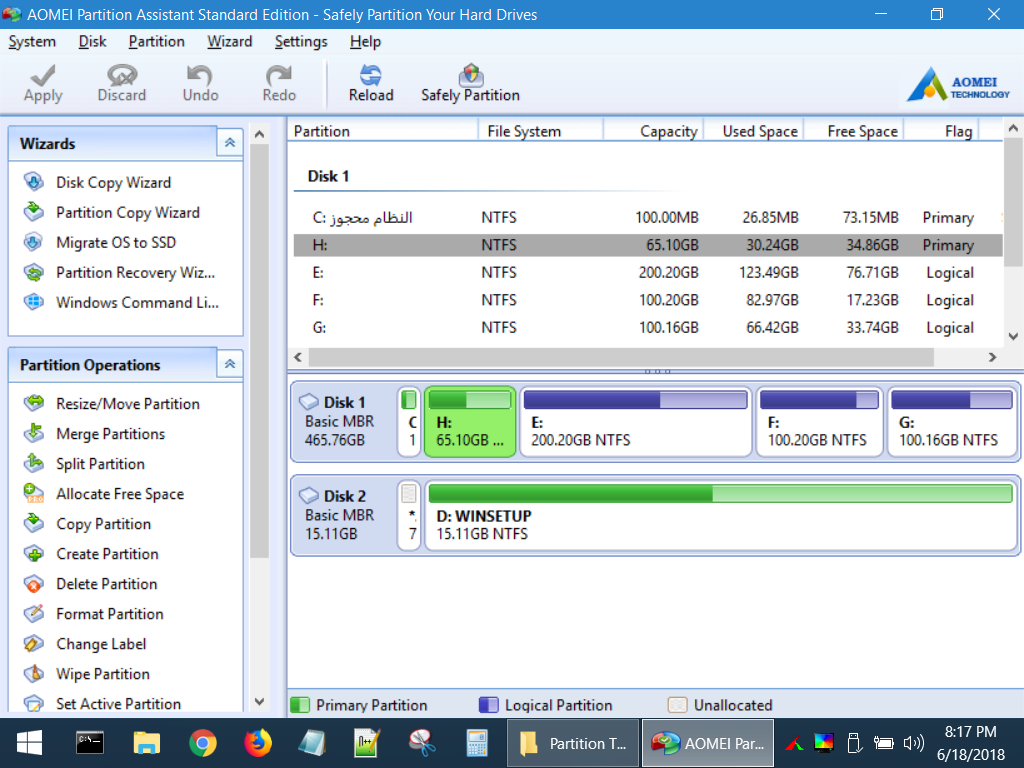Open the Disk menu
Image resolution: width=1024 pixels, height=768 pixels.
pos(92,42)
